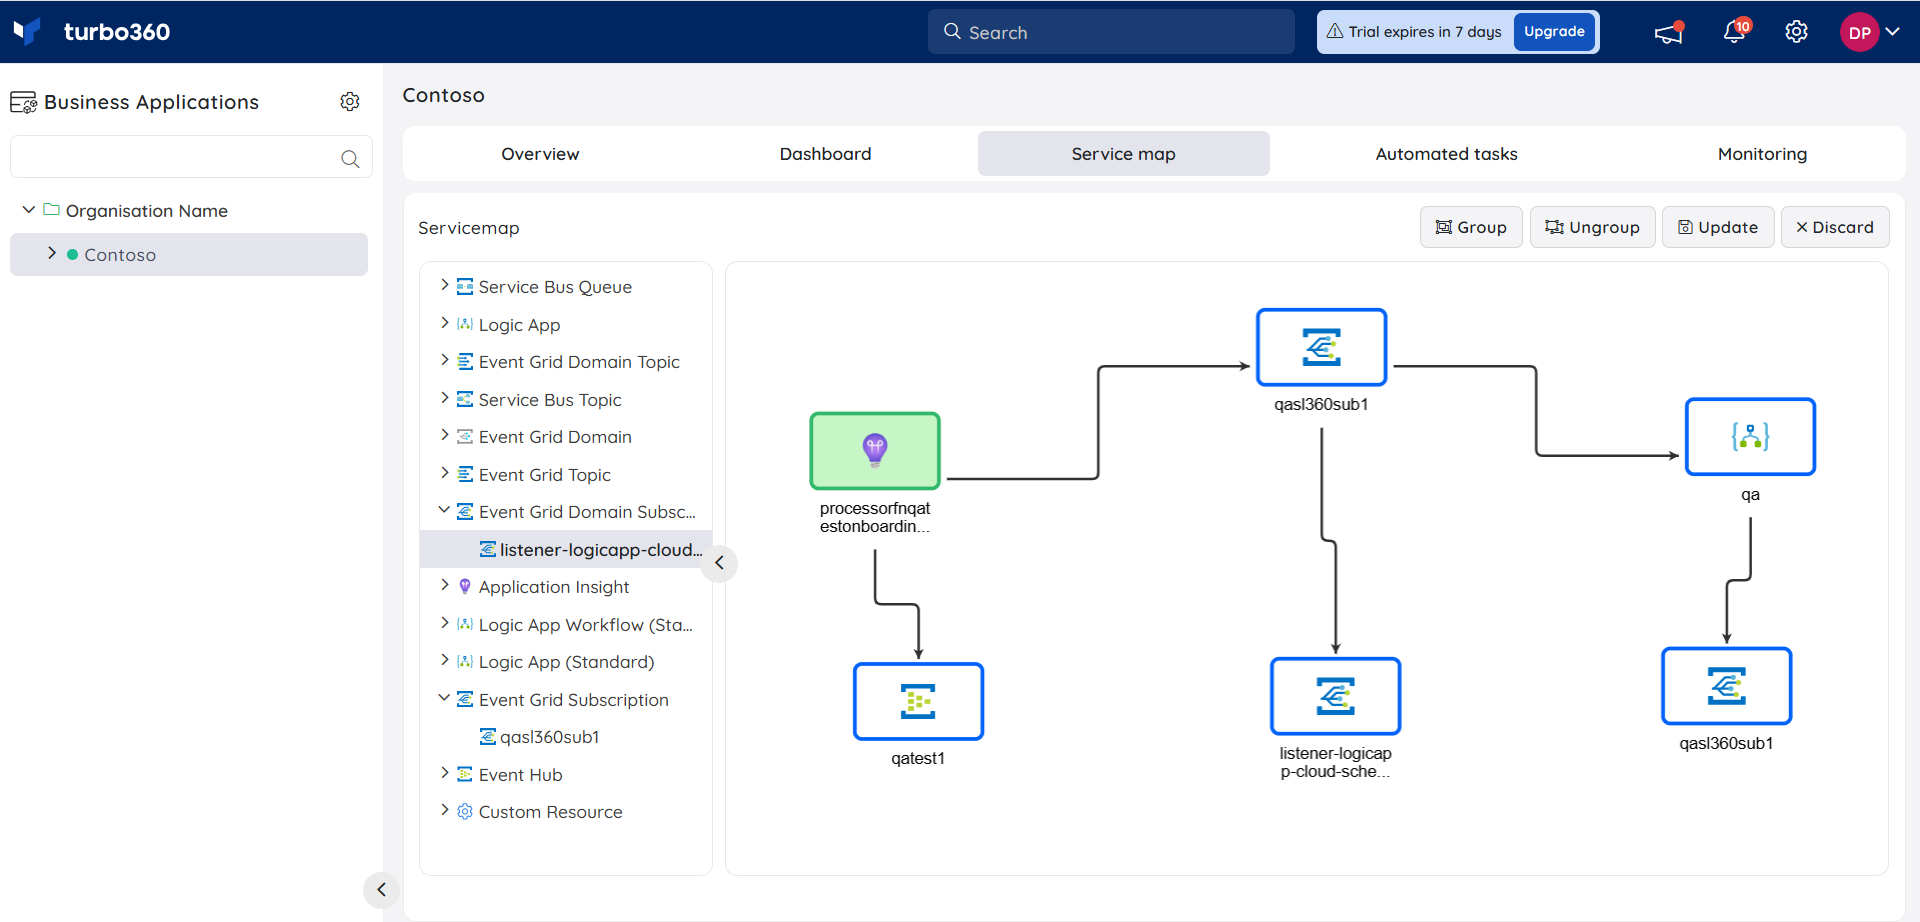Click the Custom Resource gear icon

pyautogui.click(x=465, y=812)
